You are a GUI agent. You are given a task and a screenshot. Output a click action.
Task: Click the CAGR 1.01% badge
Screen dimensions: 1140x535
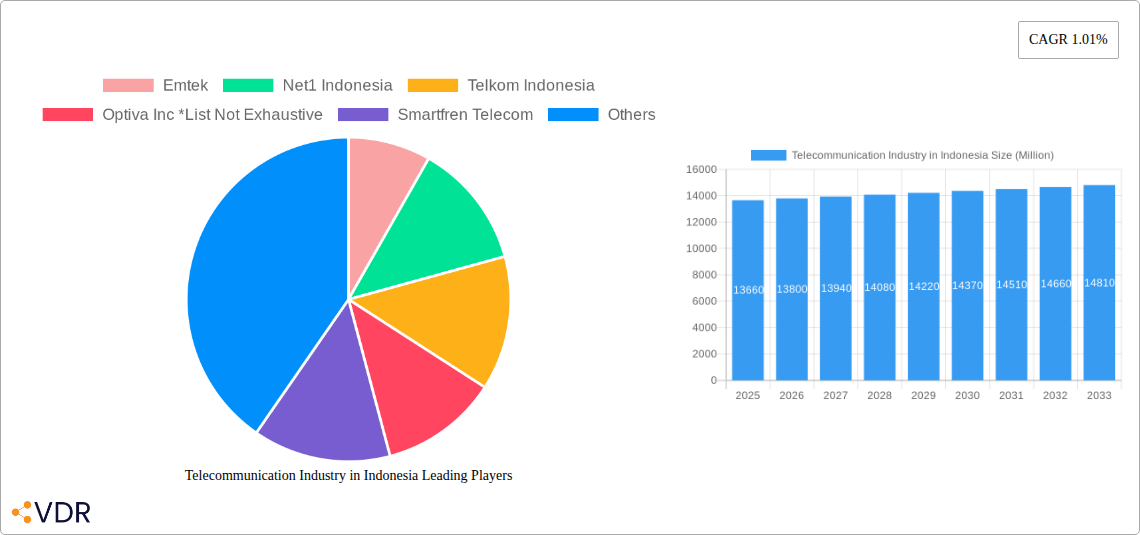(x=1068, y=40)
